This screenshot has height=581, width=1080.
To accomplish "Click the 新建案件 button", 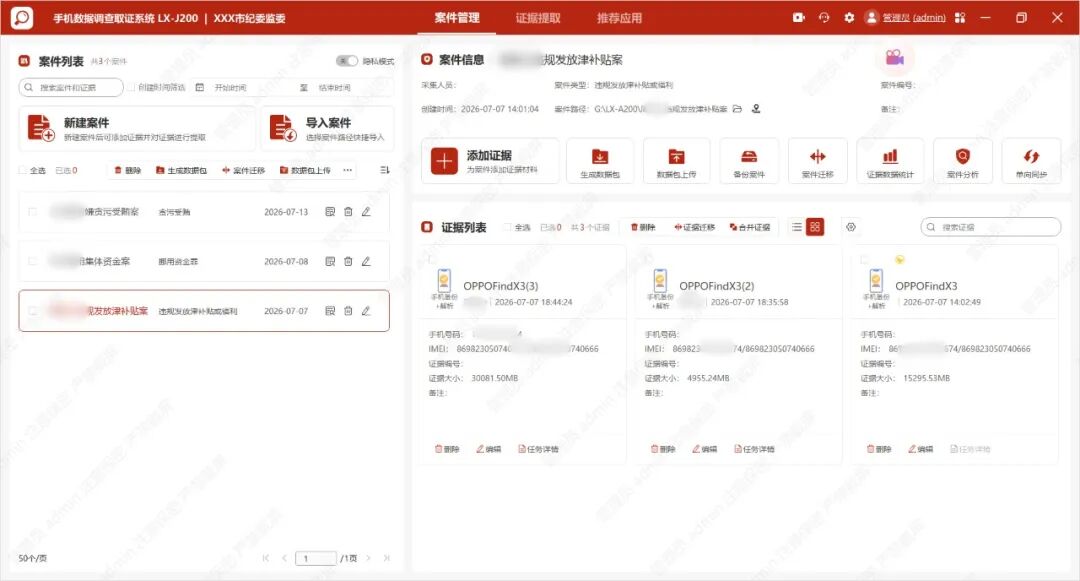I will point(137,129).
